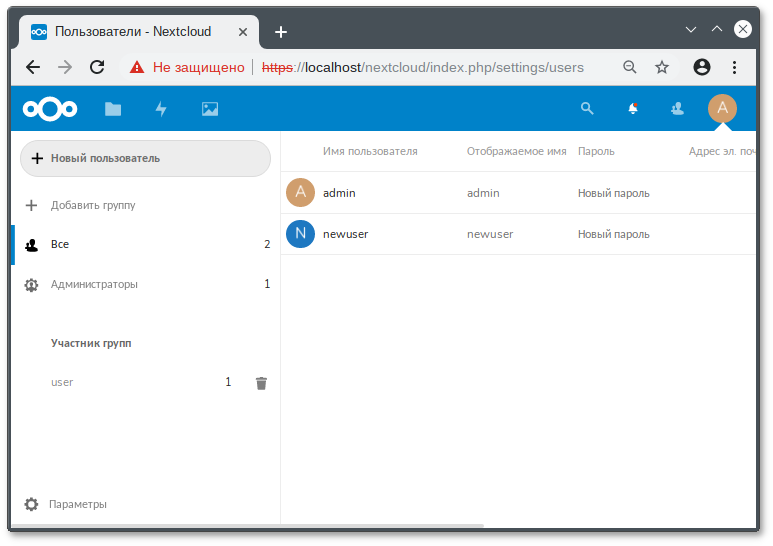The width and height of the screenshot is (773, 546).
Task: Open the notifications bell icon
Action: [x=633, y=108]
